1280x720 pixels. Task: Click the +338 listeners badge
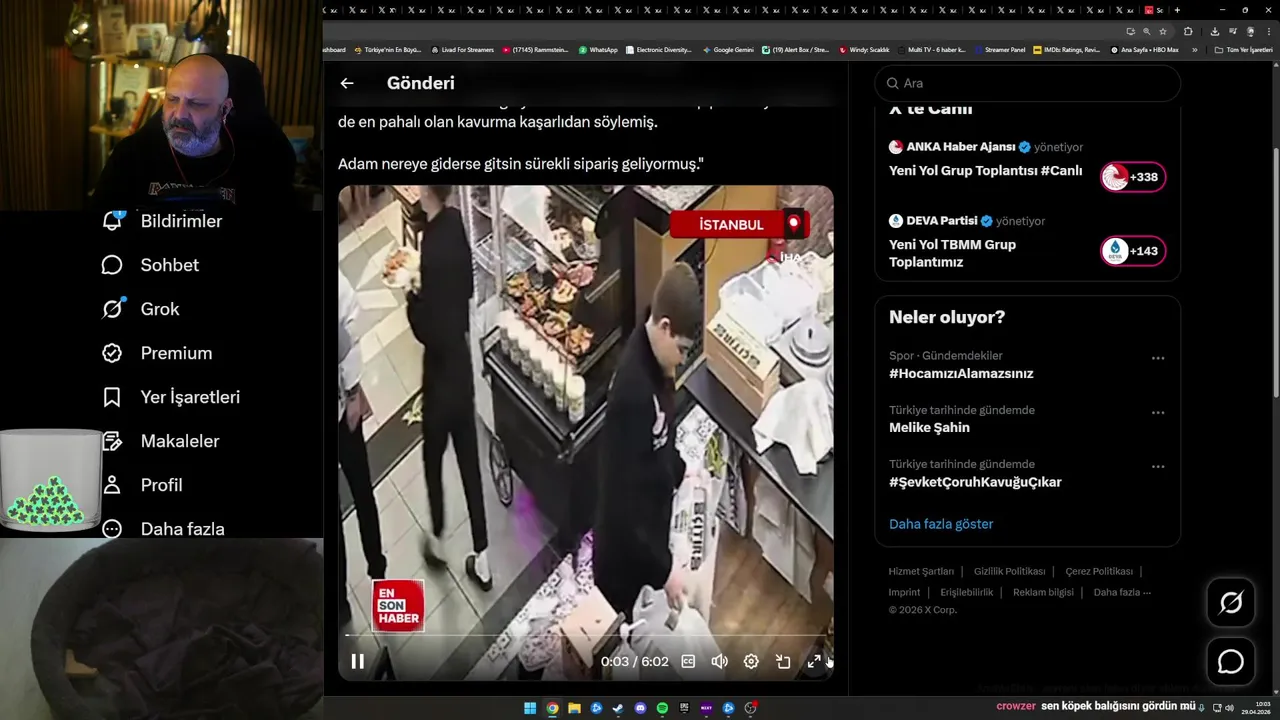tap(1133, 177)
